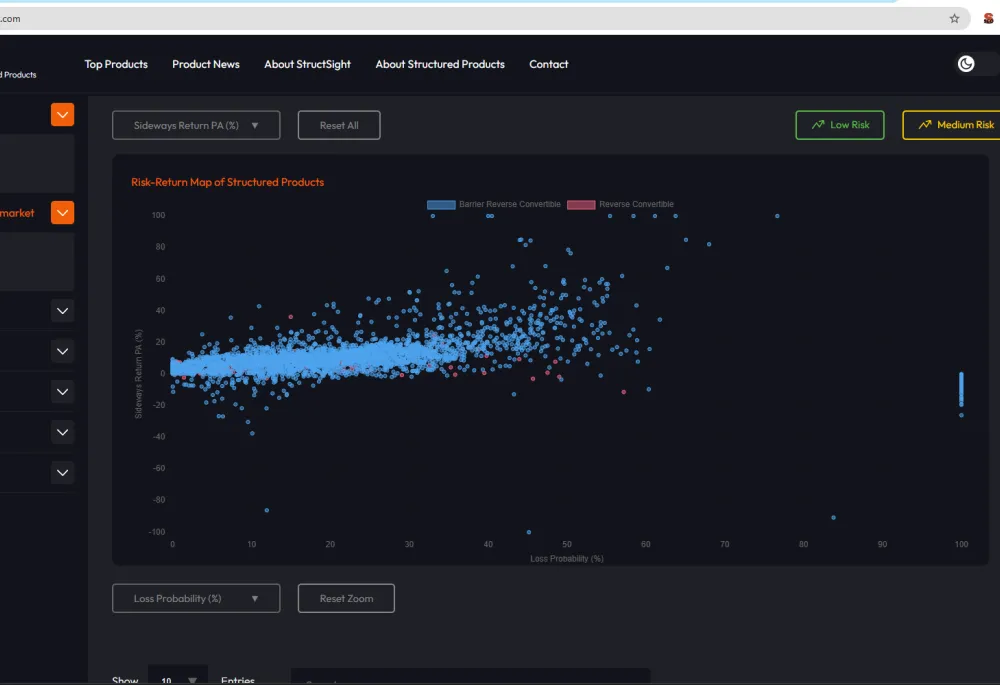Select the Low Risk filter button
Viewport: 1000px width, 685px height.
pos(840,125)
